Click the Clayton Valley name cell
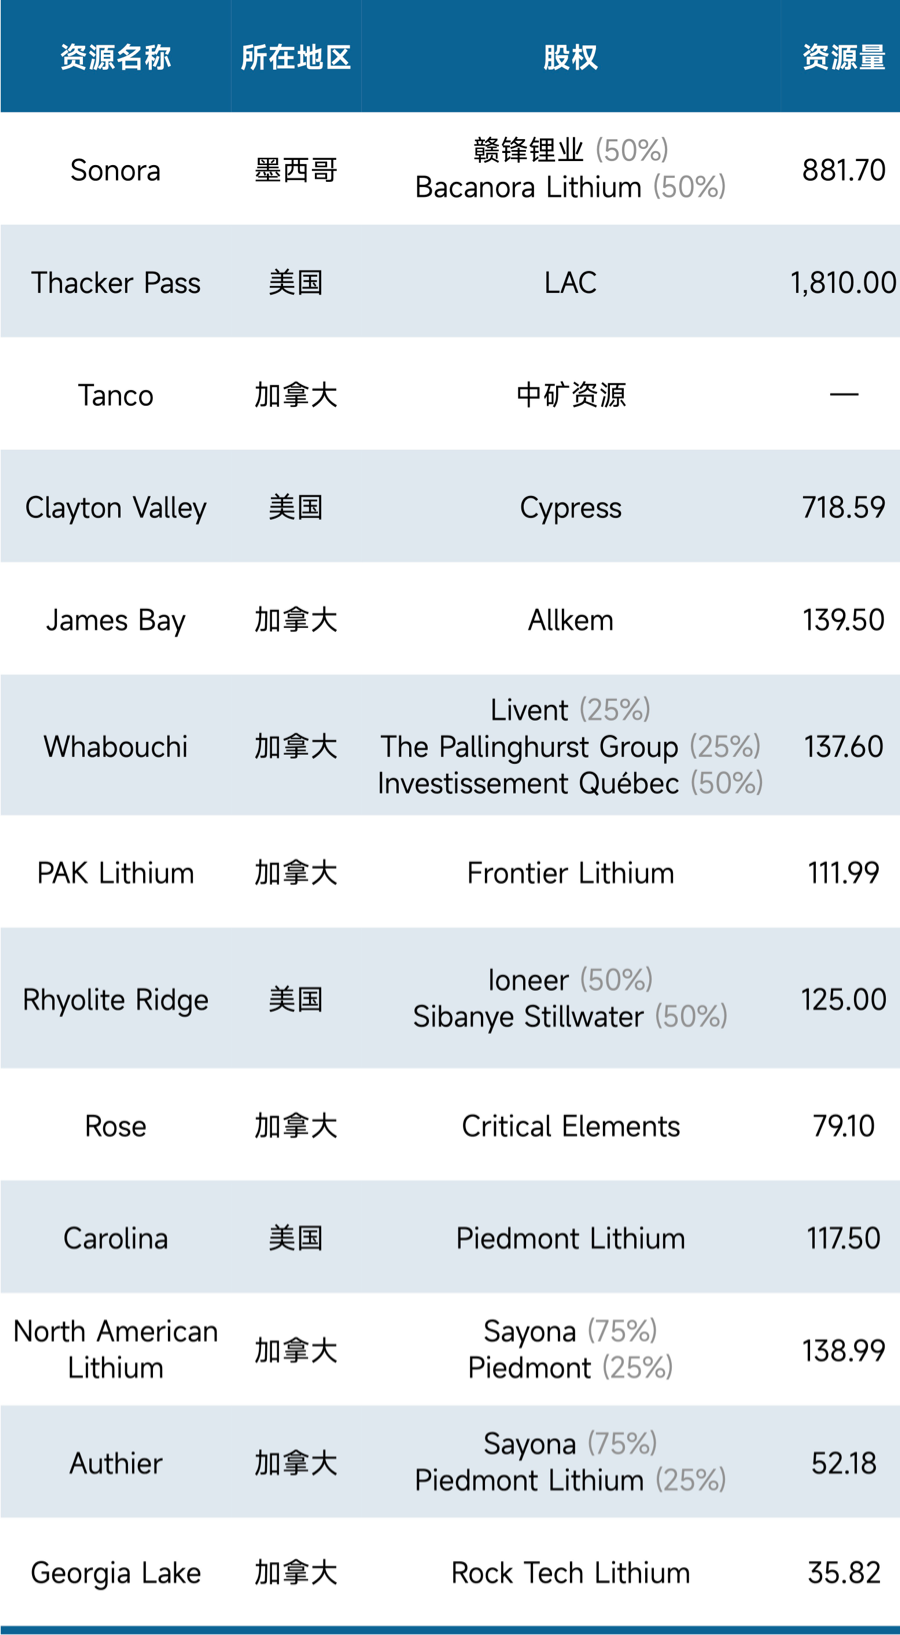This screenshot has width=900, height=1635. [x=115, y=508]
